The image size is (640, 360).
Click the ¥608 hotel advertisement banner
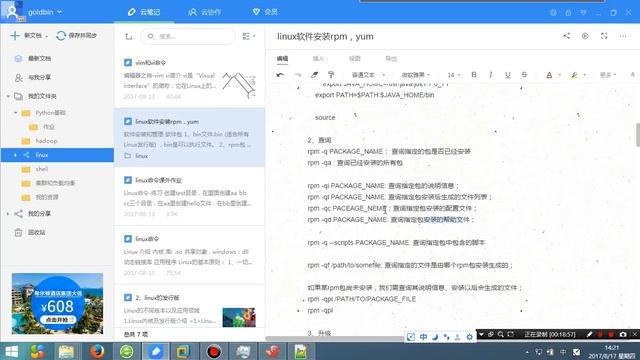tap(57, 304)
